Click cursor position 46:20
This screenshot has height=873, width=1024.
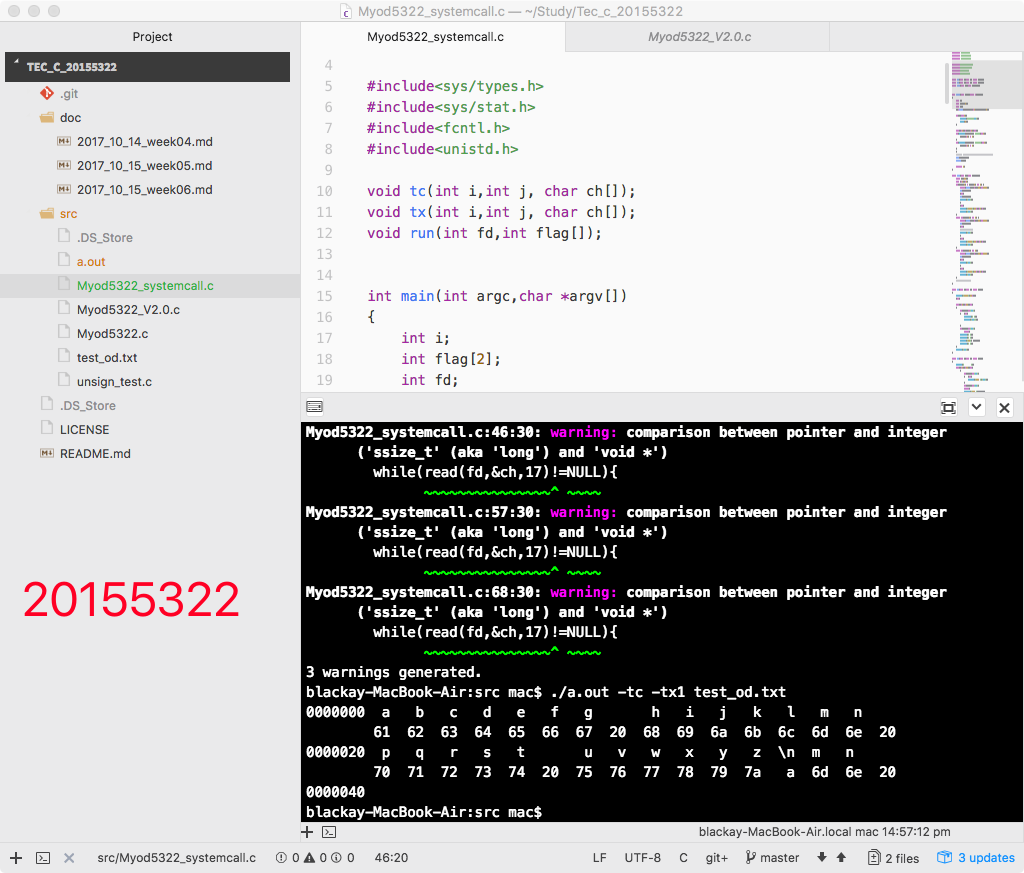[391, 858]
